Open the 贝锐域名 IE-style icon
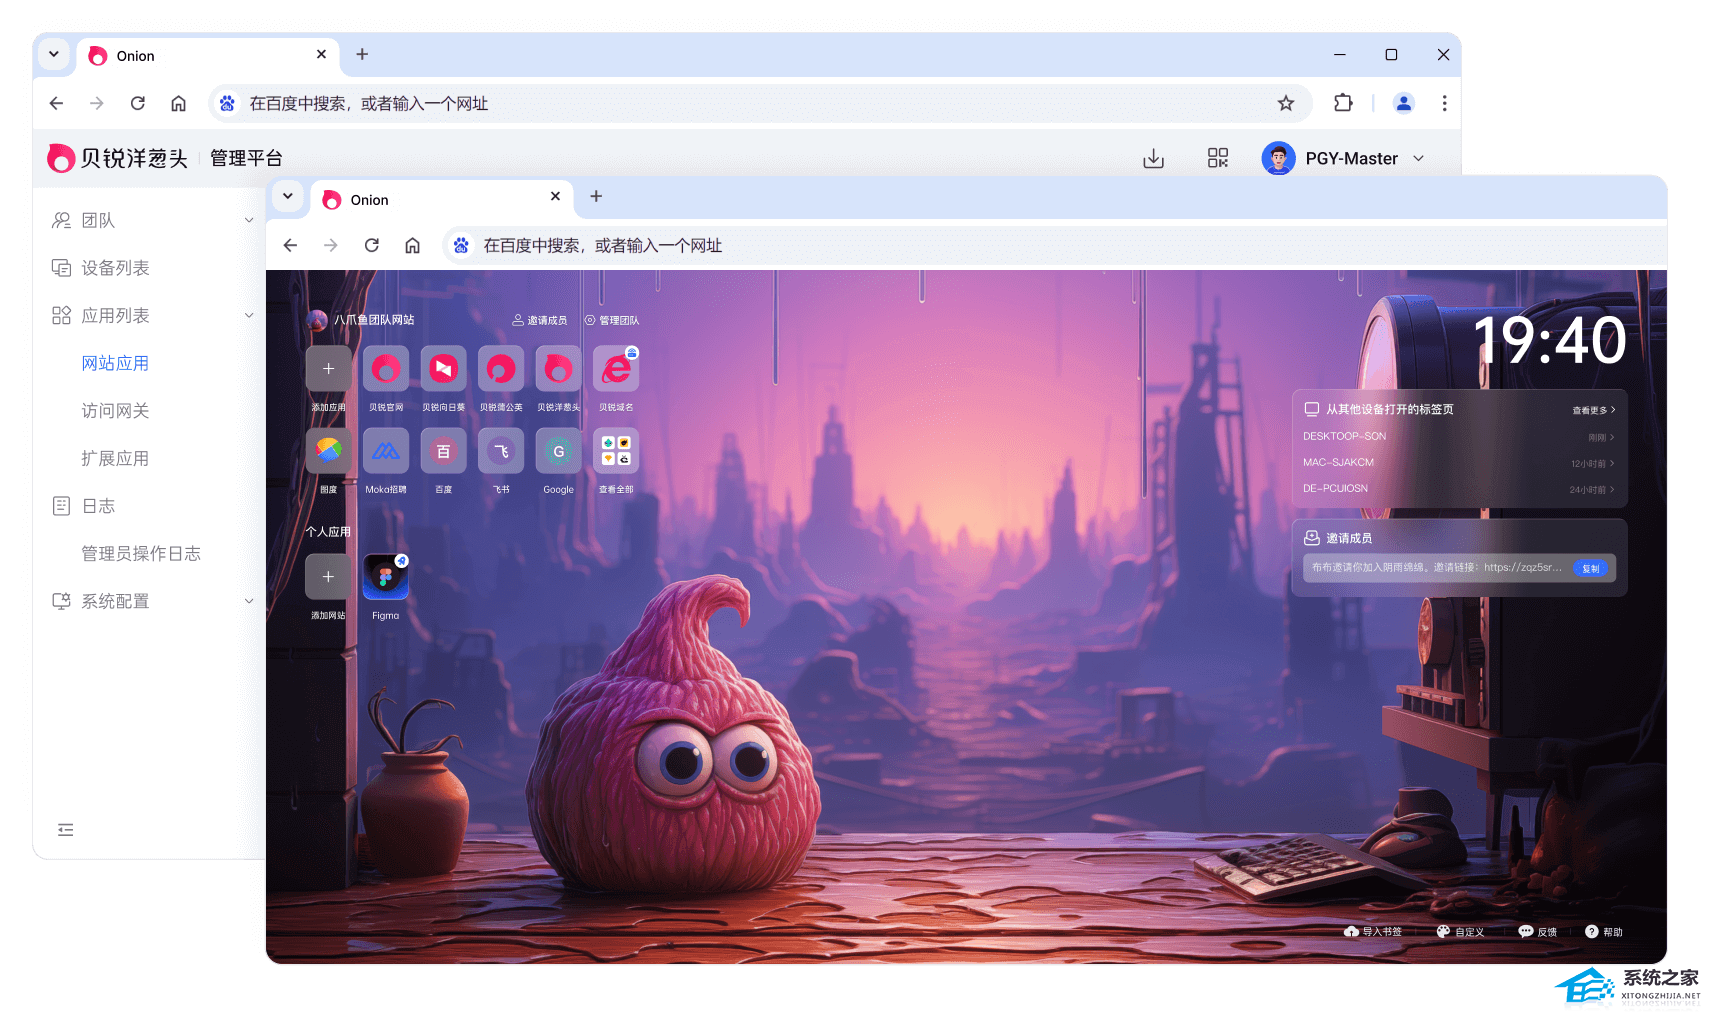 pyautogui.click(x=616, y=369)
